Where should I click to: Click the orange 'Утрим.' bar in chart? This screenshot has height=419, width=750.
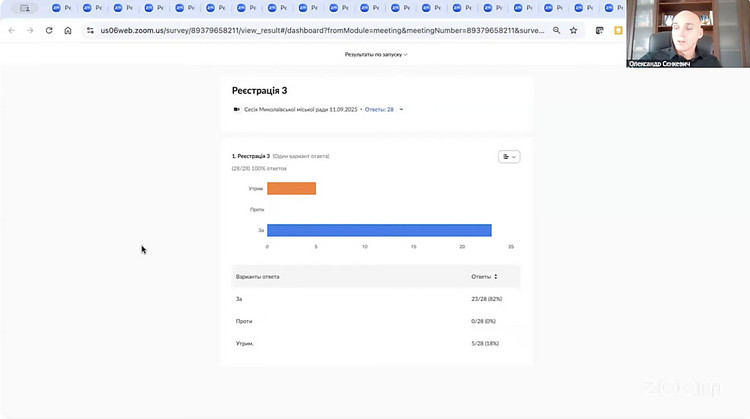coord(291,188)
